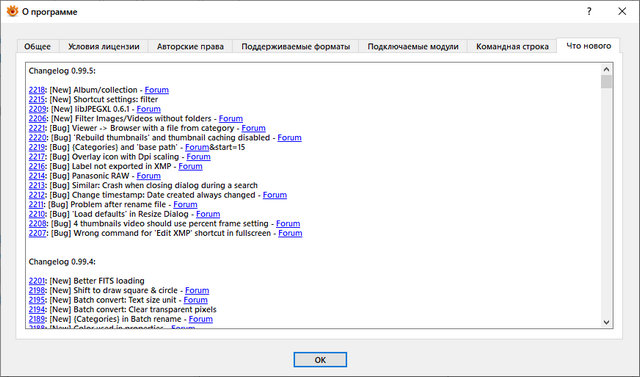Open issue link 2213
640x377 pixels.
(x=36, y=185)
